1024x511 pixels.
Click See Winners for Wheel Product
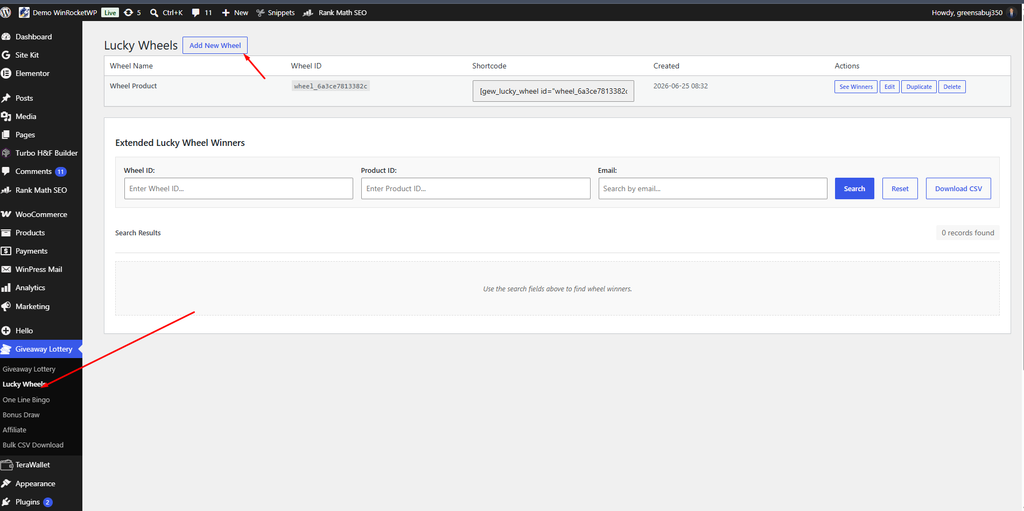856,87
